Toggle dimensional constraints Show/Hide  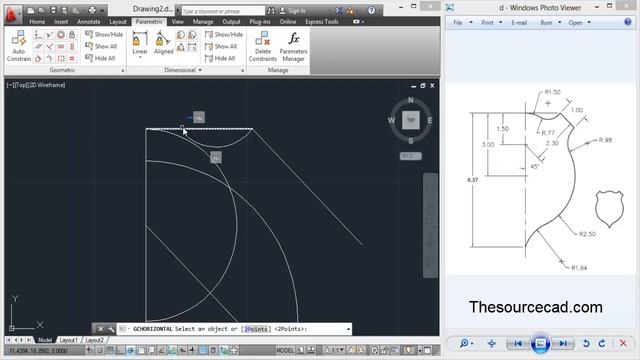coord(224,35)
